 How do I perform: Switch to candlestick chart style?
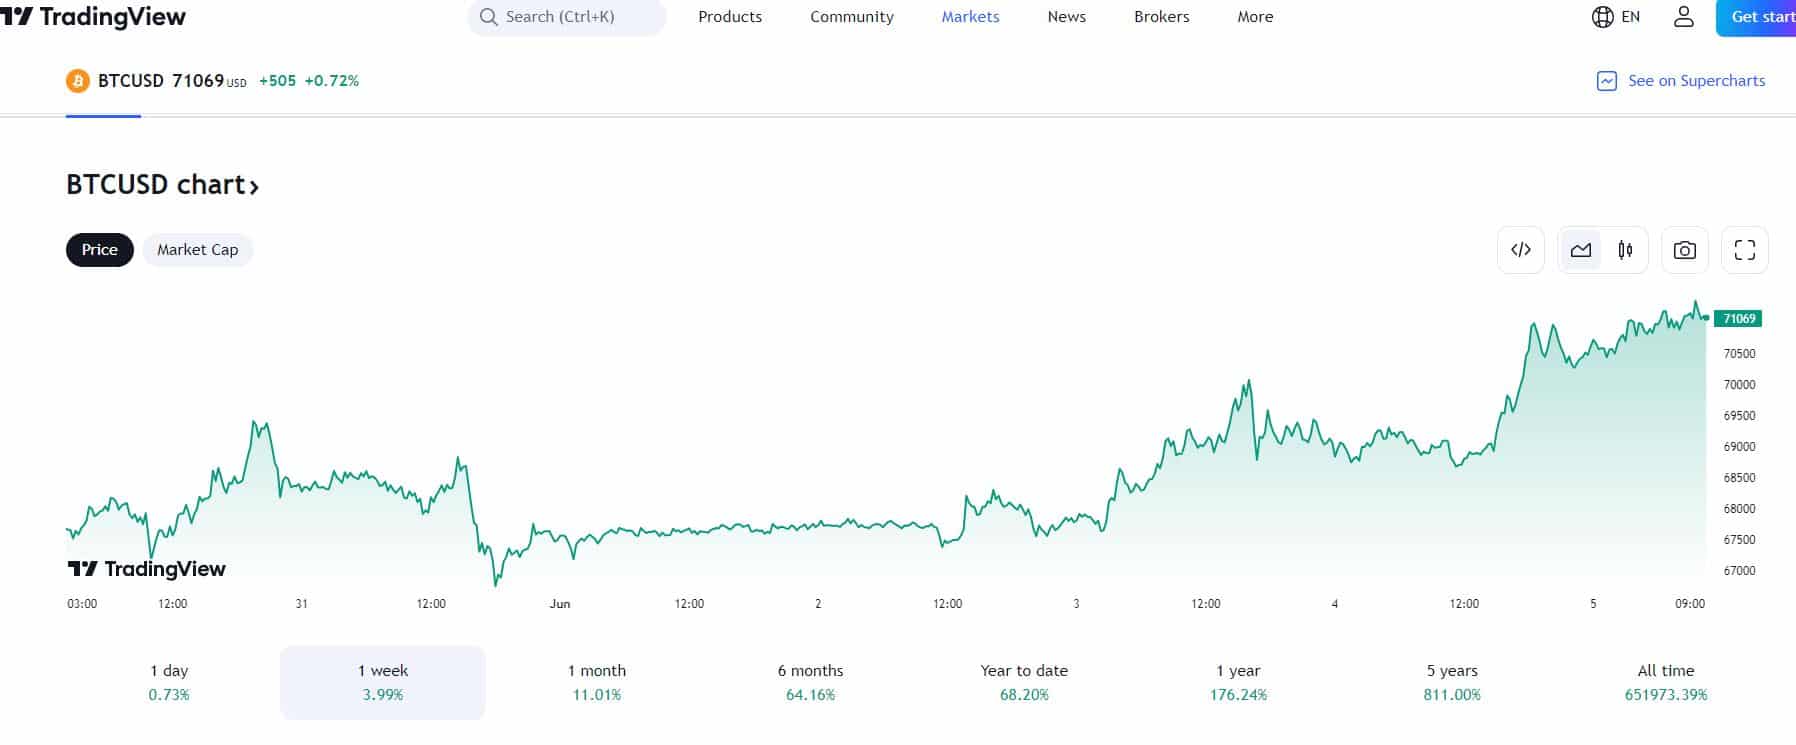[1626, 250]
